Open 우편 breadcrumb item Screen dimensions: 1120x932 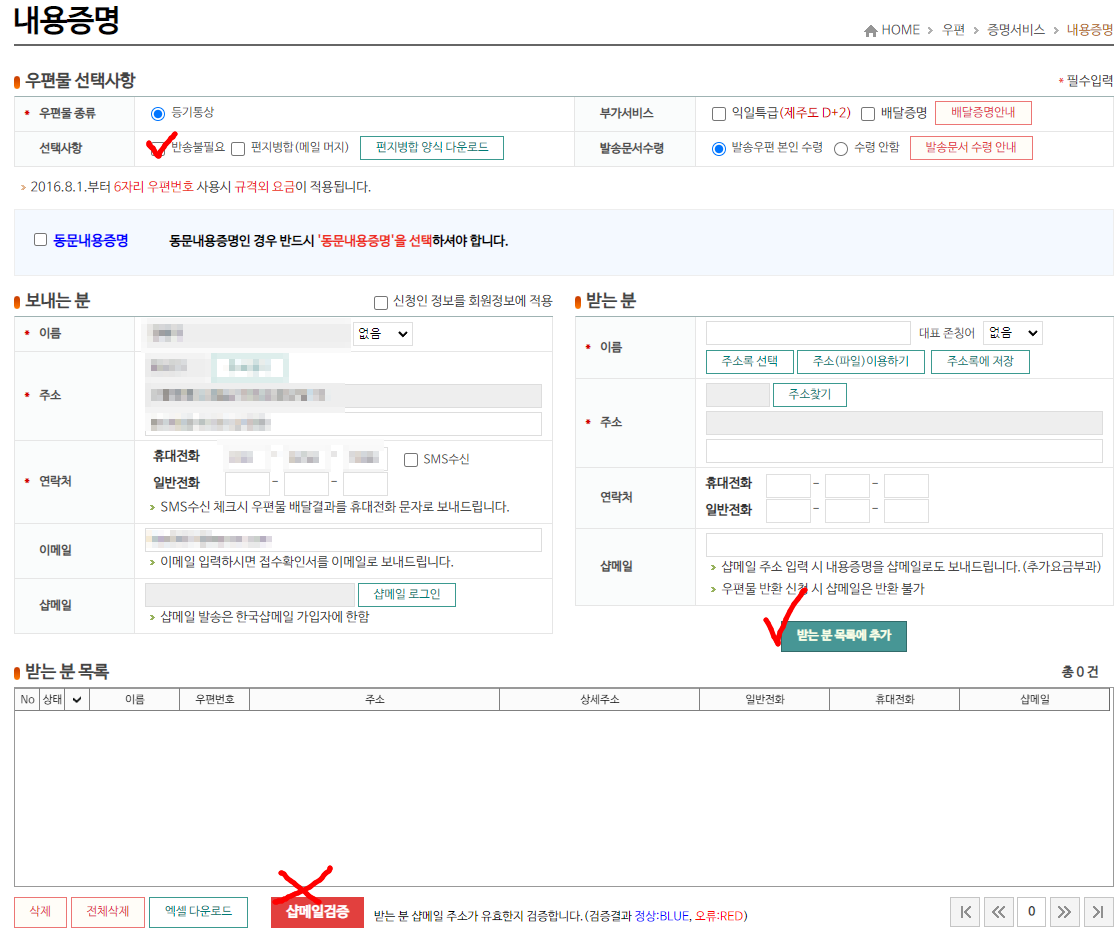coord(953,30)
